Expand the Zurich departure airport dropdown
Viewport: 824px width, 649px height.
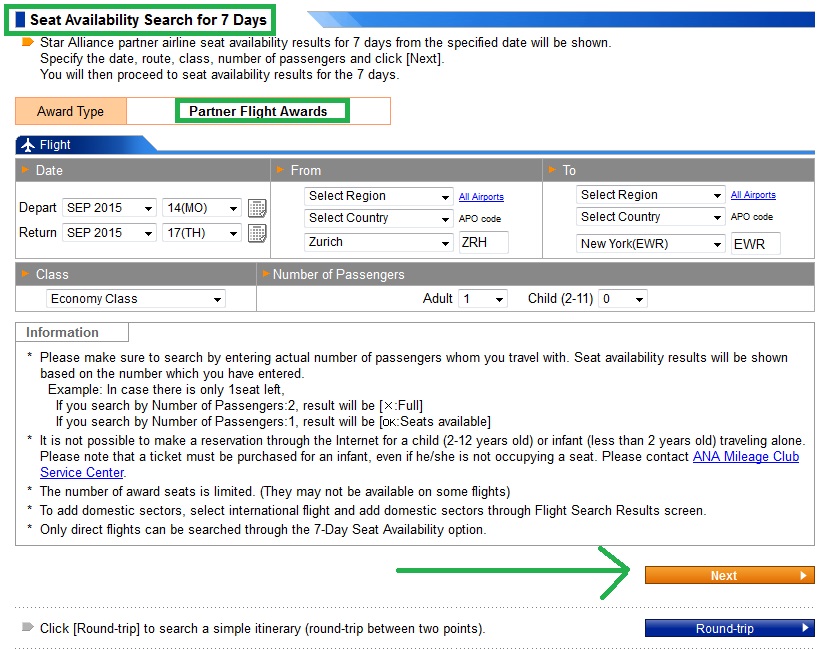click(x=378, y=242)
